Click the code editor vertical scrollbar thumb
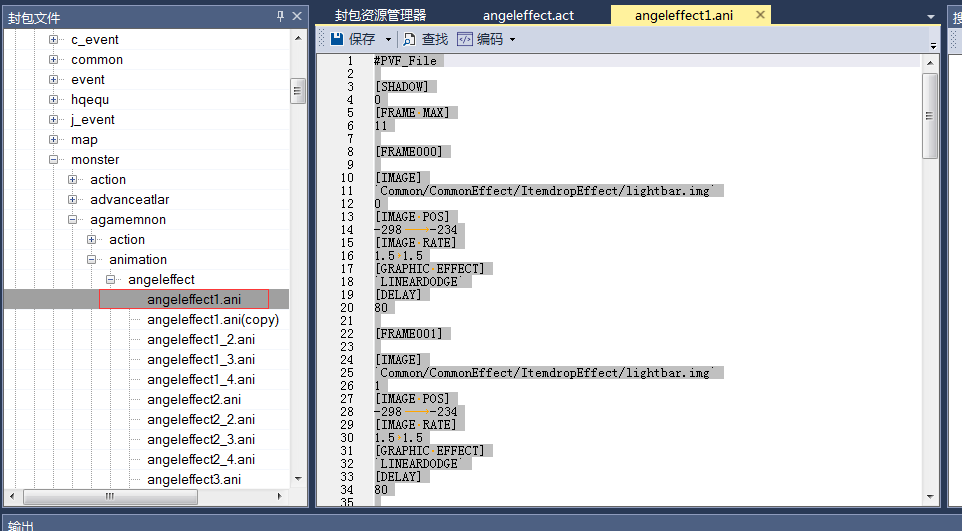The height and width of the screenshot is (531, 962). click(x=930, y=115)
